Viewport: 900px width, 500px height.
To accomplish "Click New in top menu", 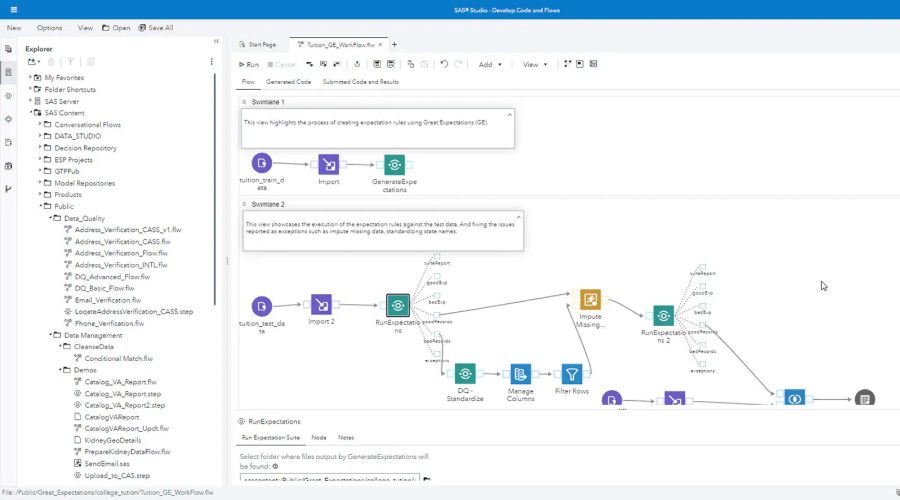I will click(x=14, y=28).
